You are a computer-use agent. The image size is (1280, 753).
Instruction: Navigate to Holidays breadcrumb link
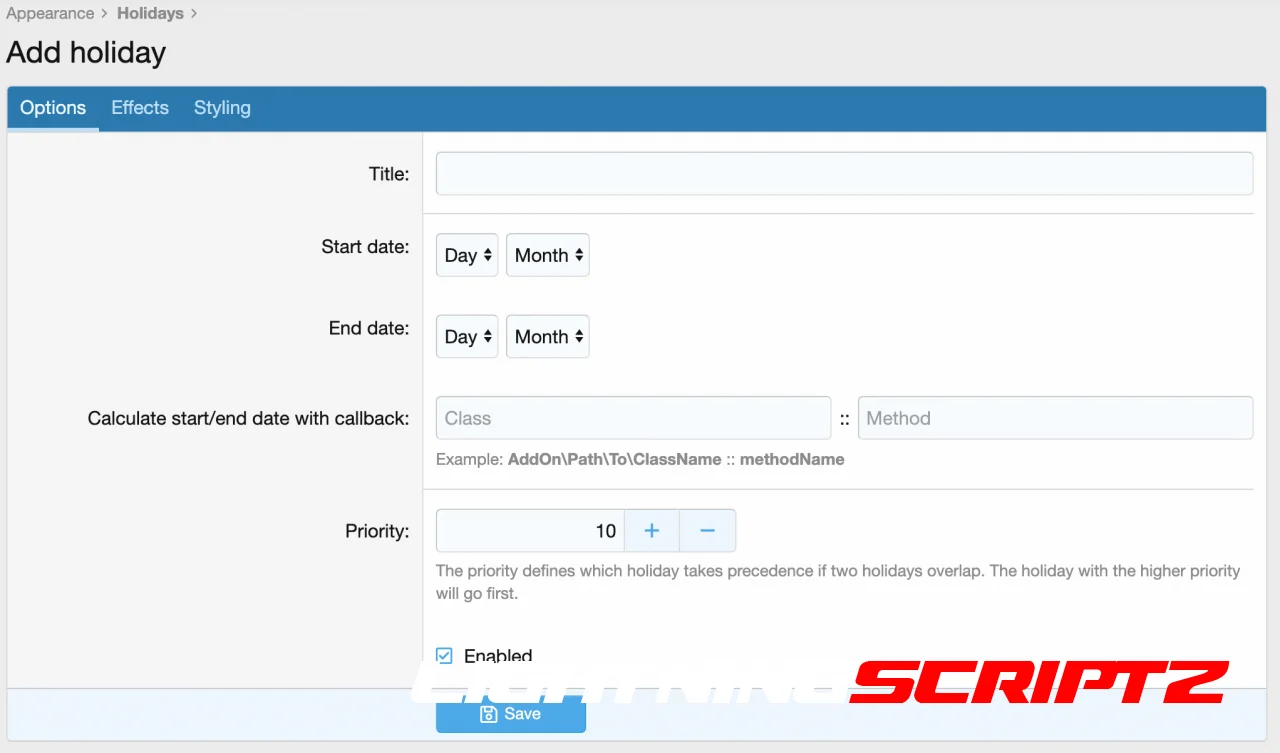[150, 14]
